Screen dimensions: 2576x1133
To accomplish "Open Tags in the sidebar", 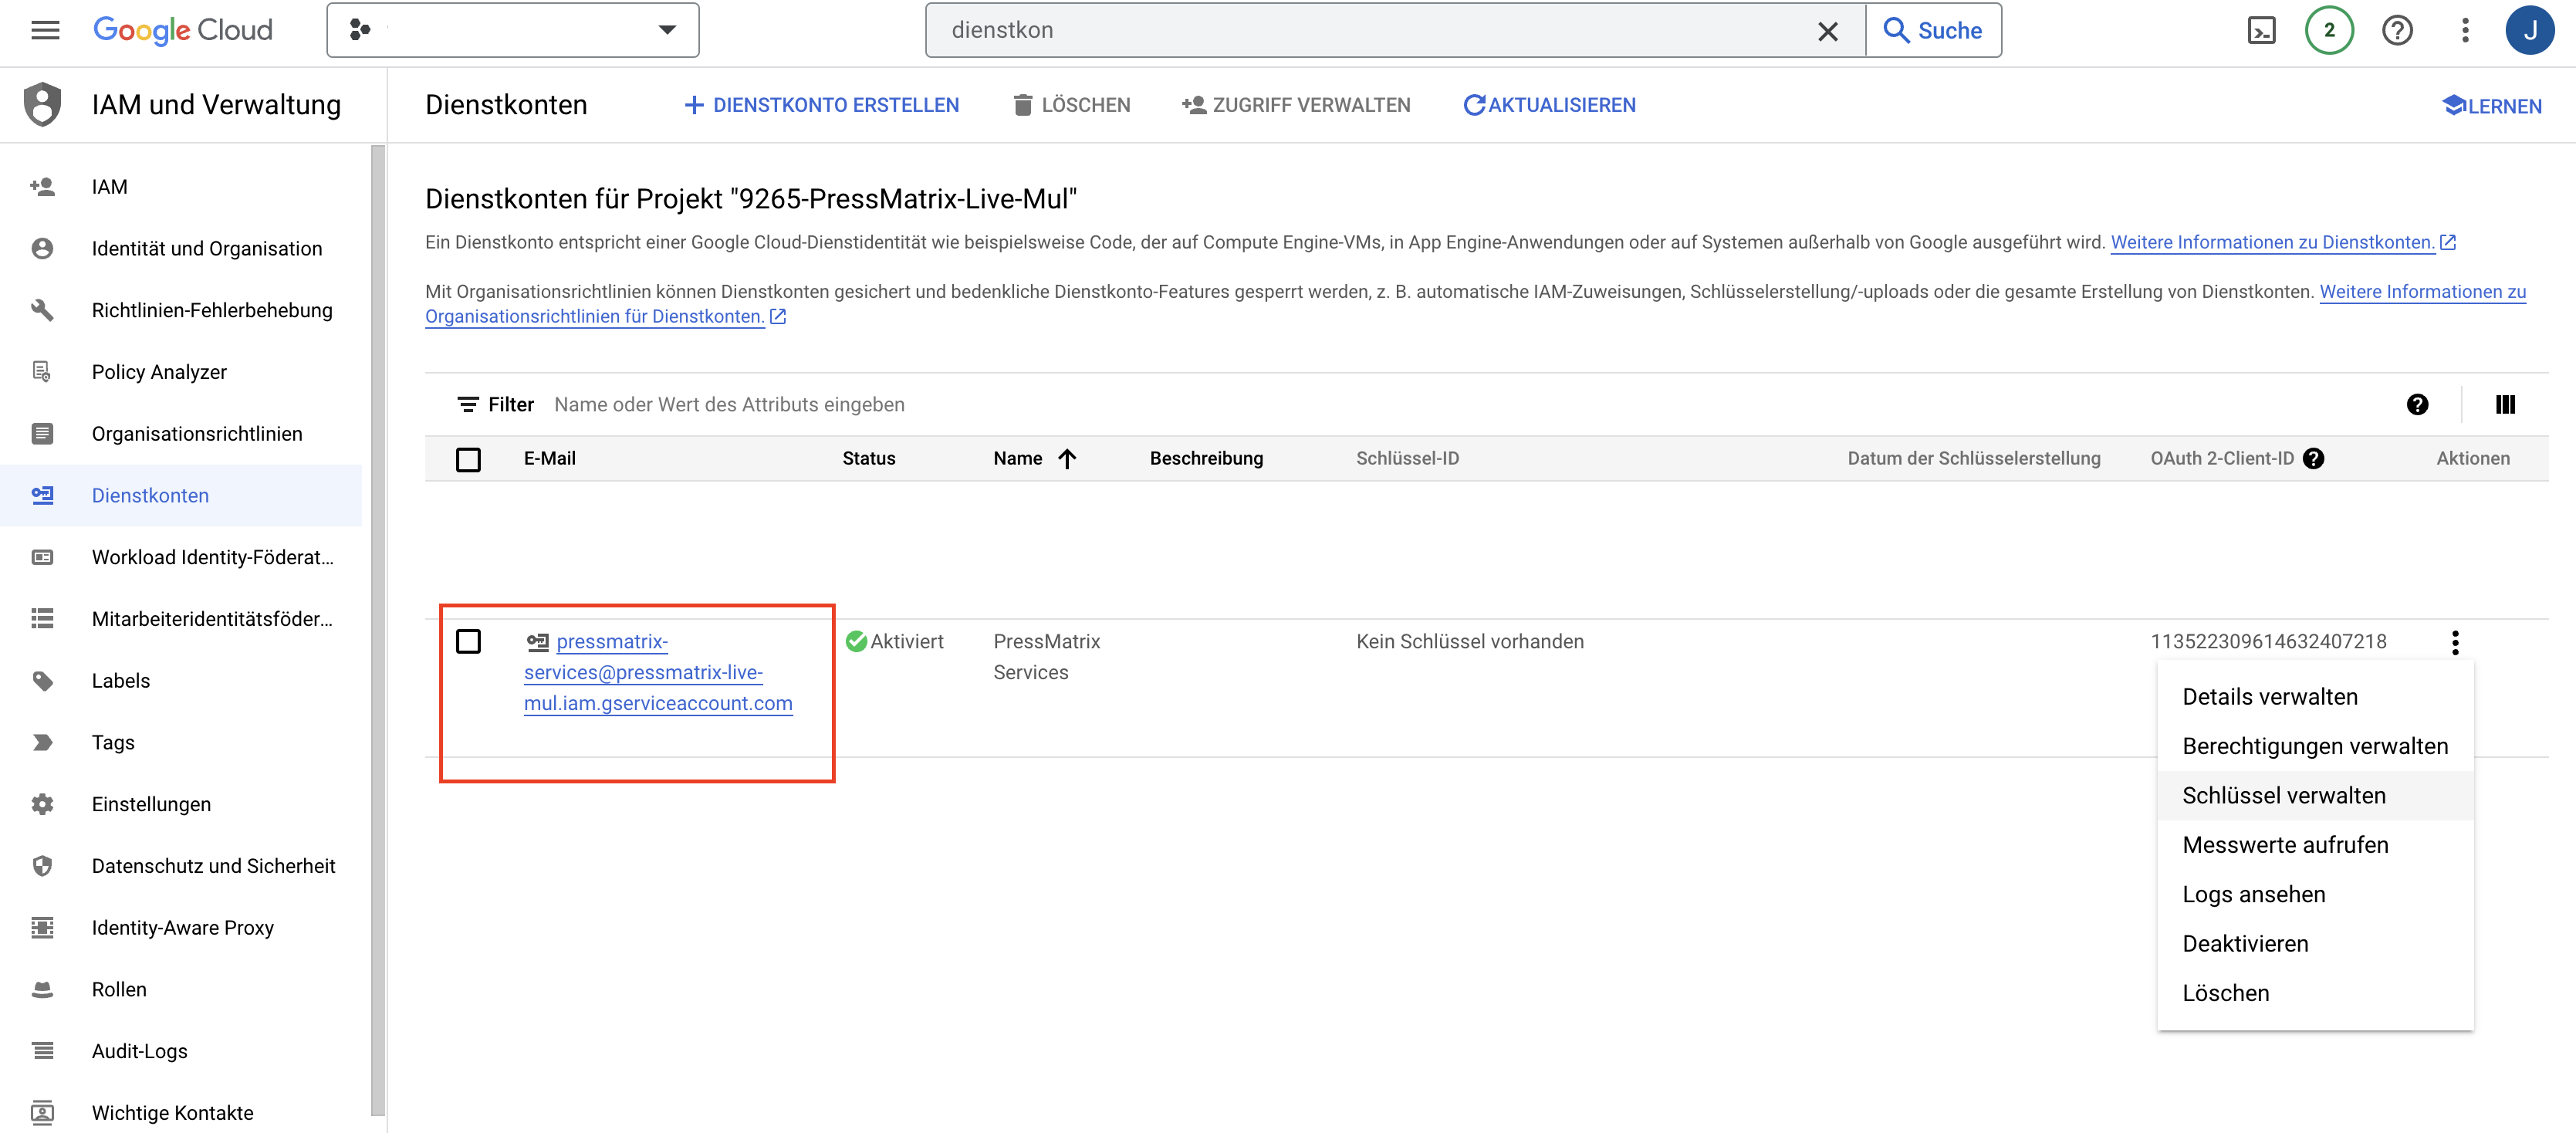I will [181, 743].
